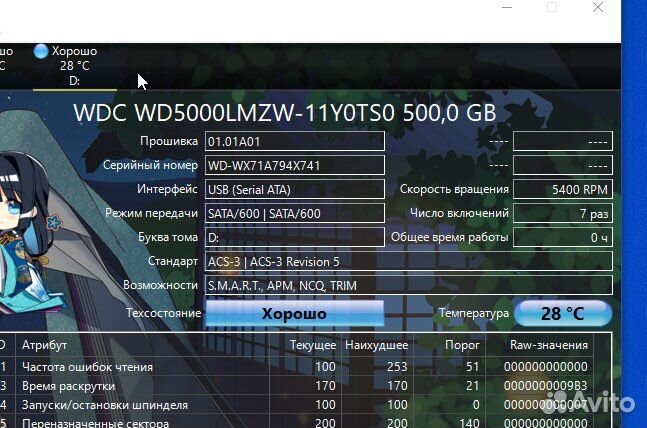Image resolution: width=647 pixels, height=428 pixels.
Task: Click the Наихудшее column header
Action: click(376, 345)
